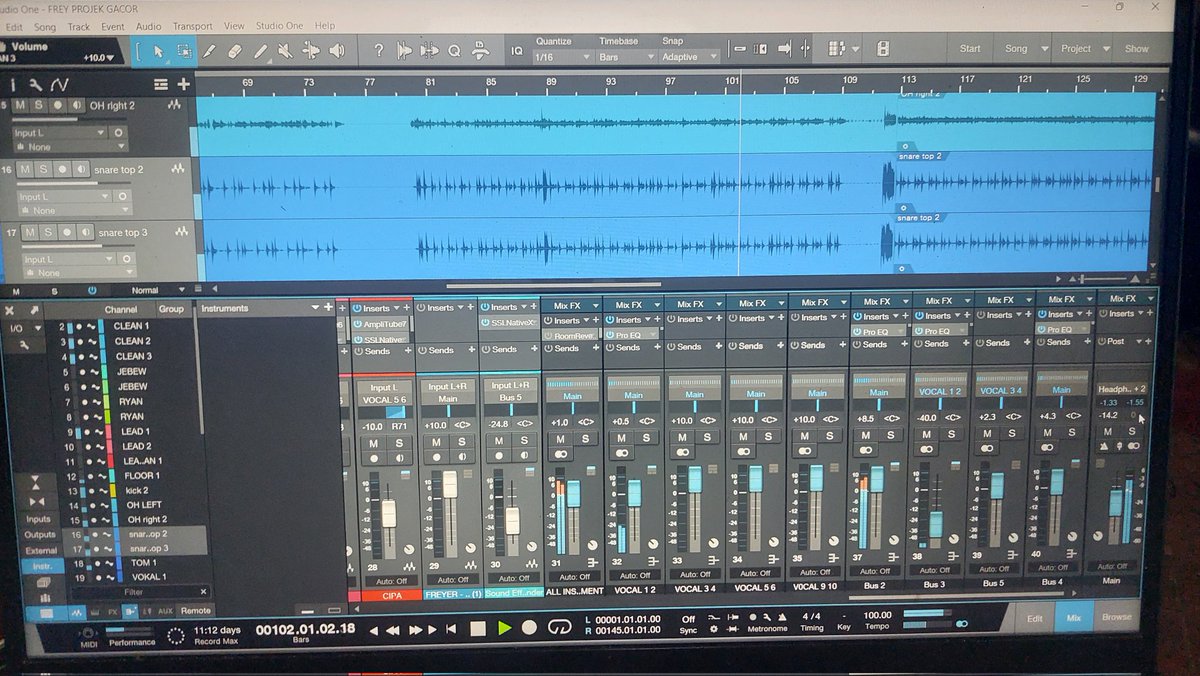Switch to the Mix view tab
This screenshot has height=676, width=1200.
click(x=1074, y=618)
